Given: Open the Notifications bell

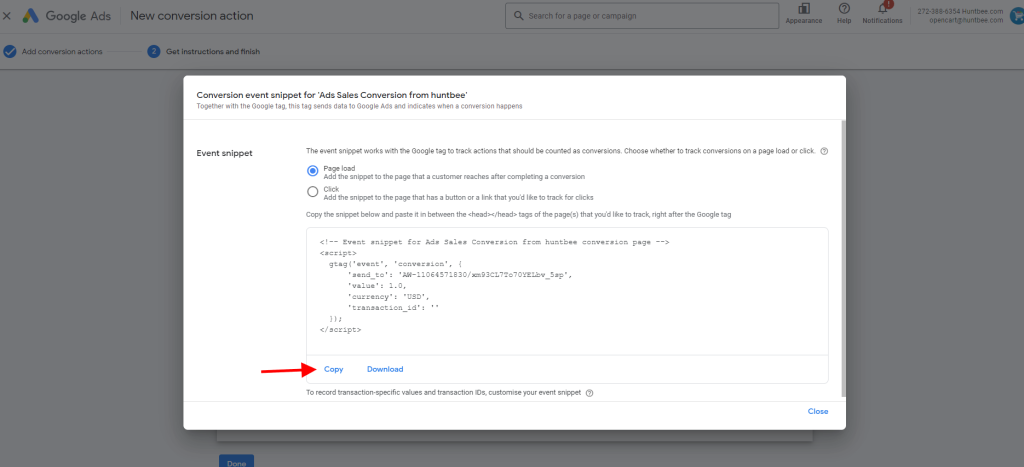Looking at the screenshot, I should pyautogui.click(x=883, y=8).
